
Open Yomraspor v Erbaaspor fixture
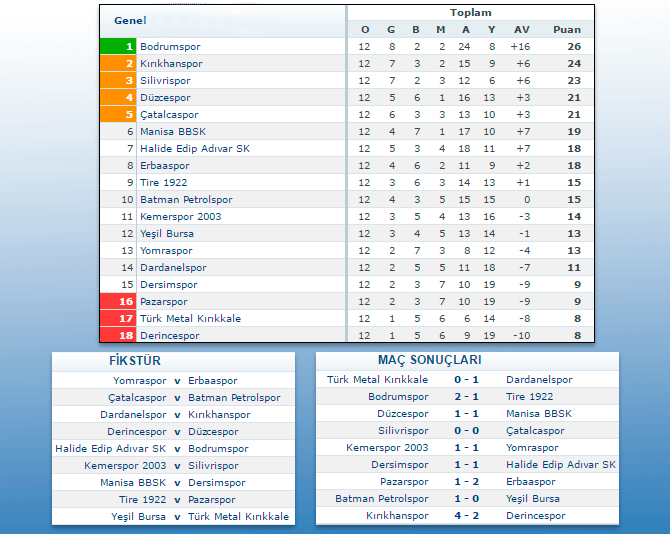coord(177,381)
